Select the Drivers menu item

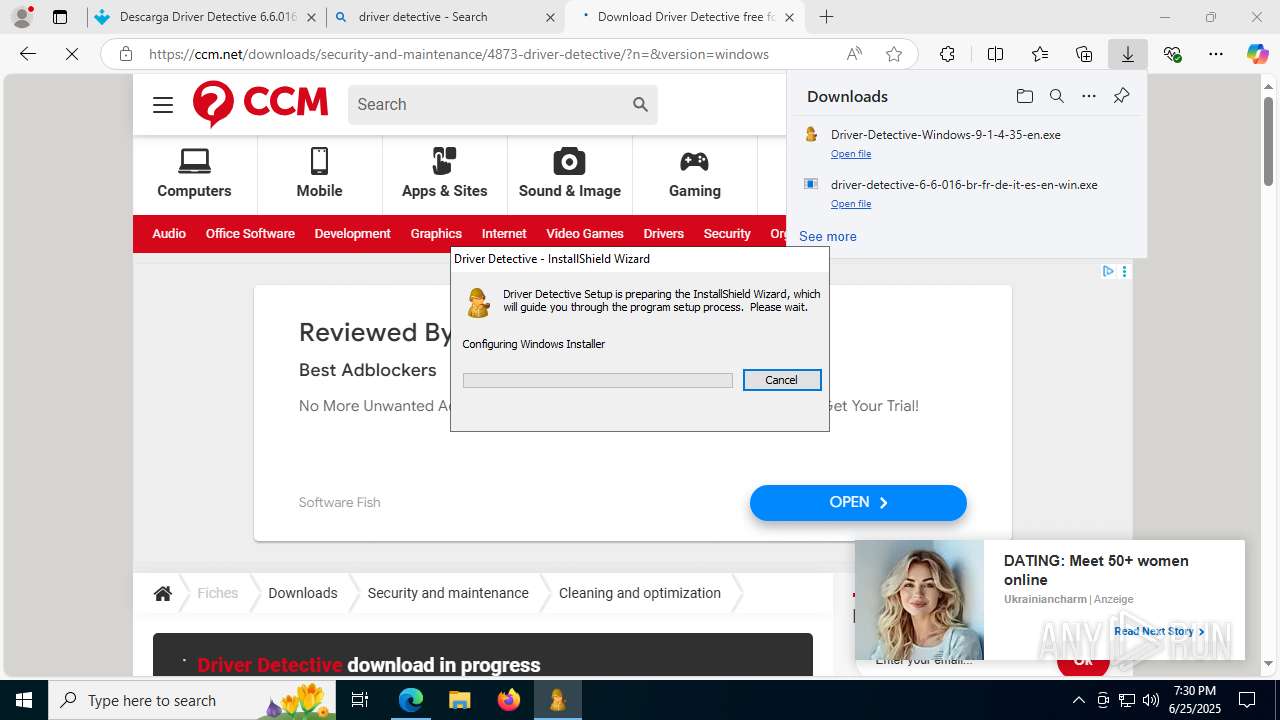pos(664,233)
